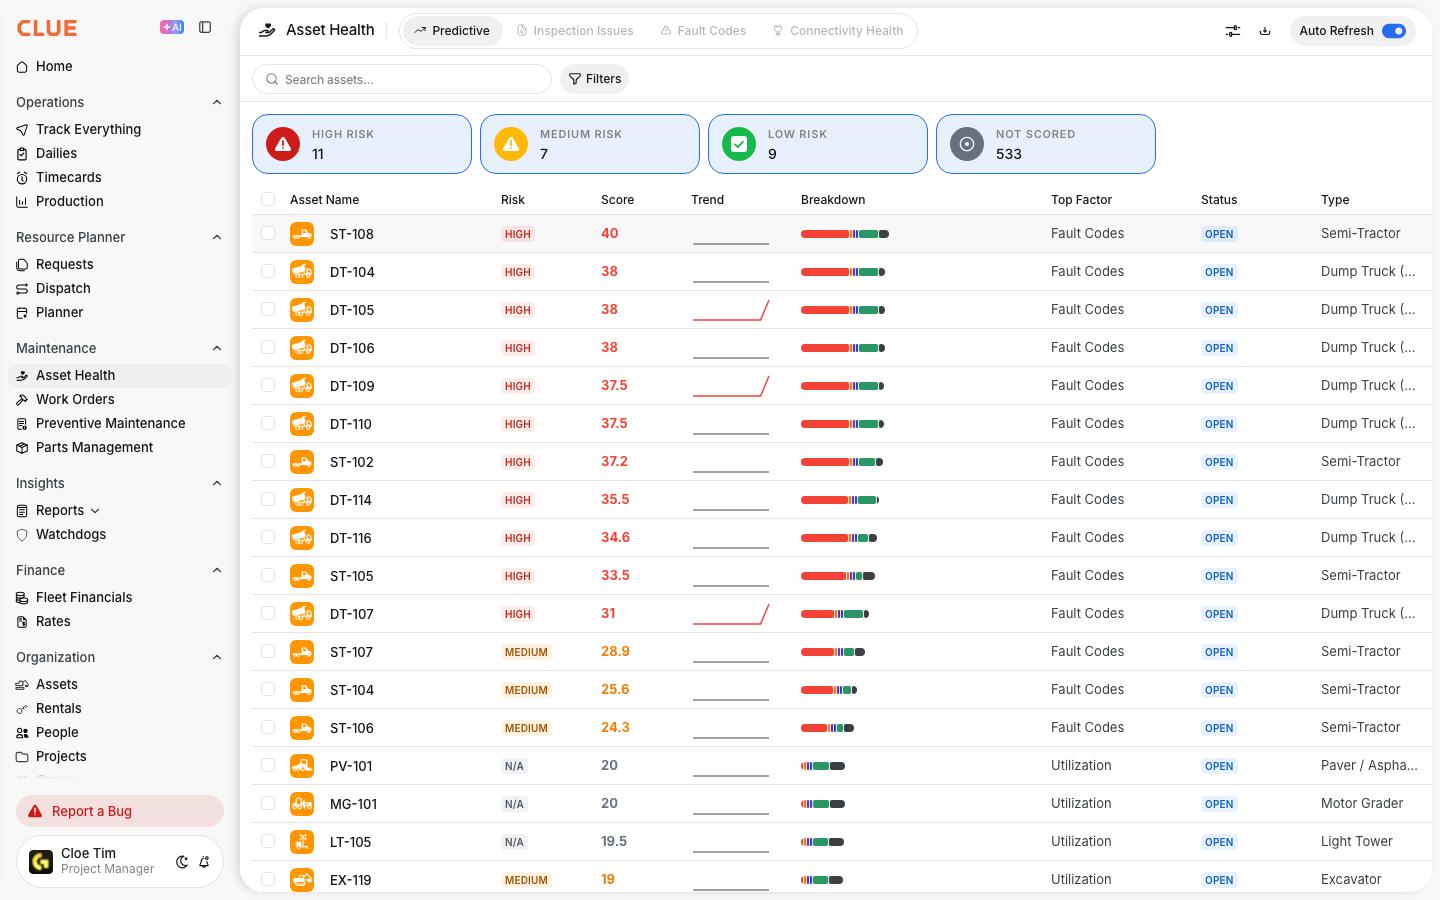Click the MG-101 motor grader icon

pos(302,804)
